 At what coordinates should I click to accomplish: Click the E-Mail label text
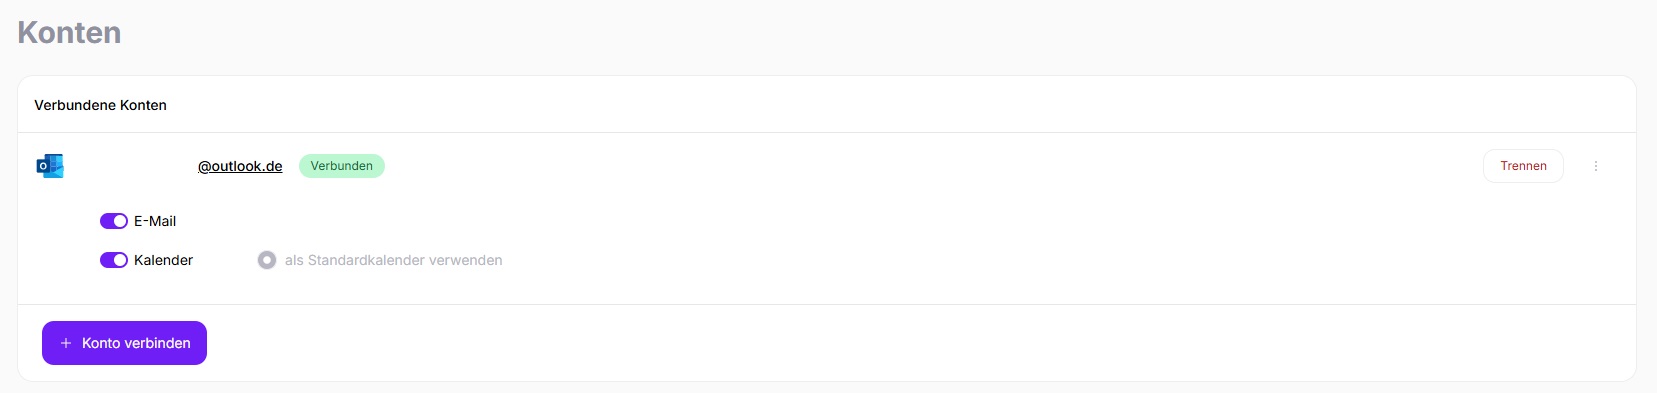click(x=155, y=221)
